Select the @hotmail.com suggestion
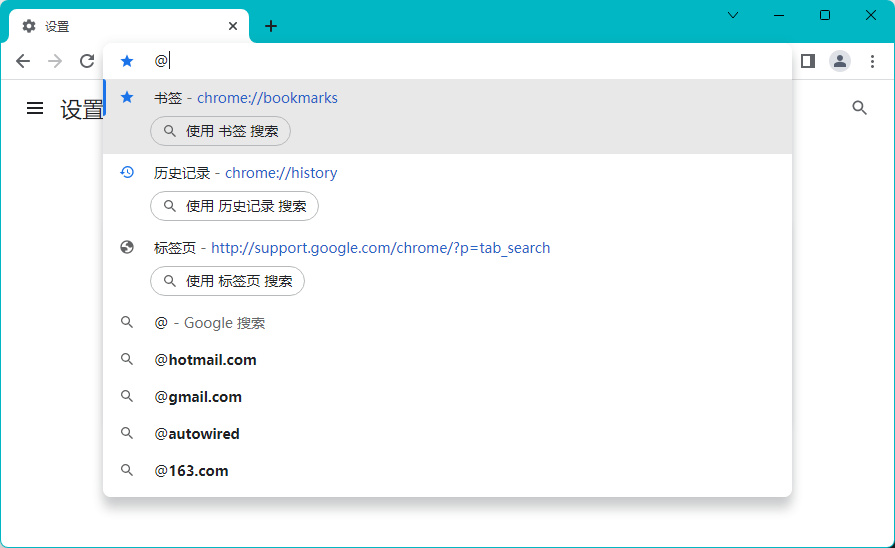895x548 pixels. coord(206,360)
